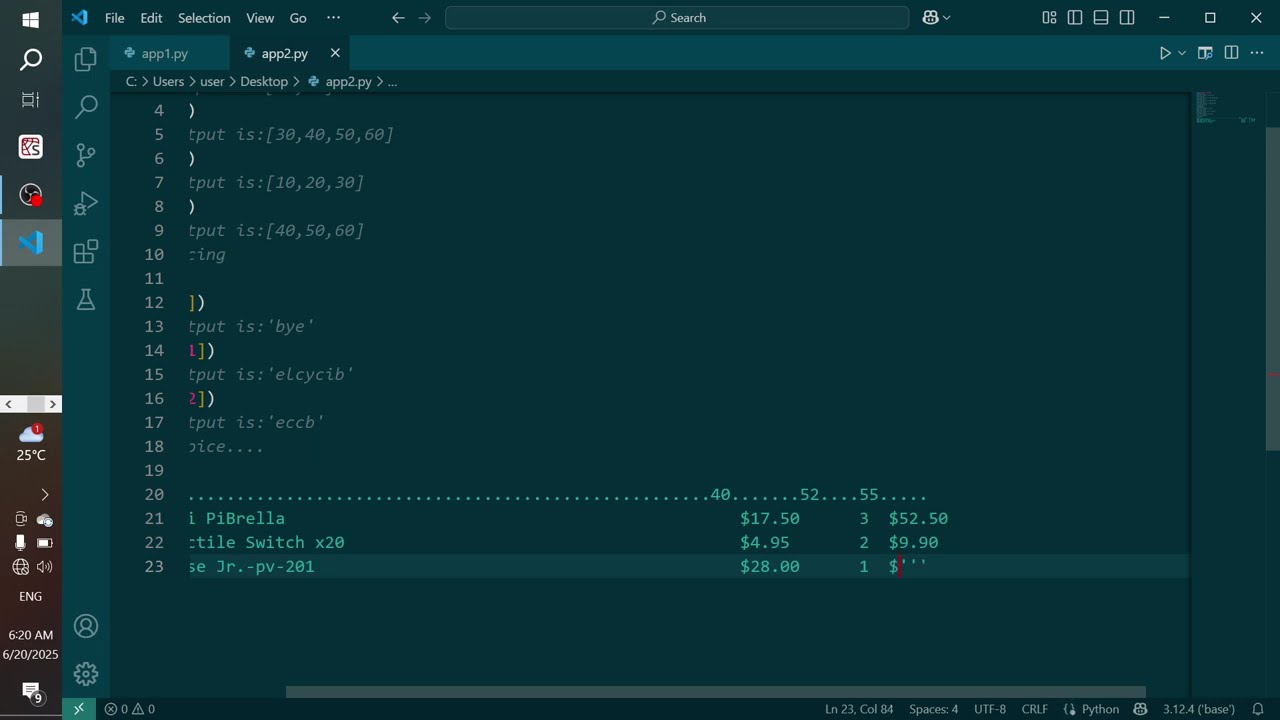Split the editor to the right
This screenshot has width=1280, height=720.
pos(1231,53)
